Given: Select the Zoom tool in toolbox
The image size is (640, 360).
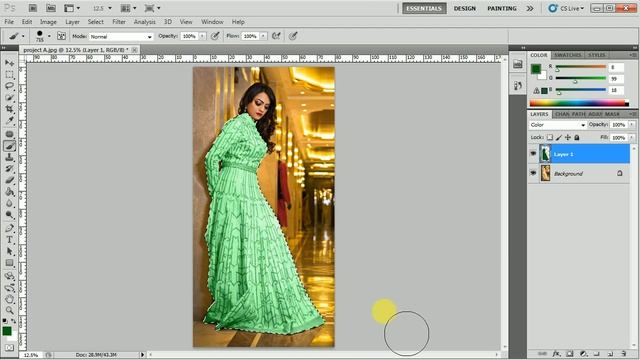Looking at the screenshot, I should click(9, 311).
